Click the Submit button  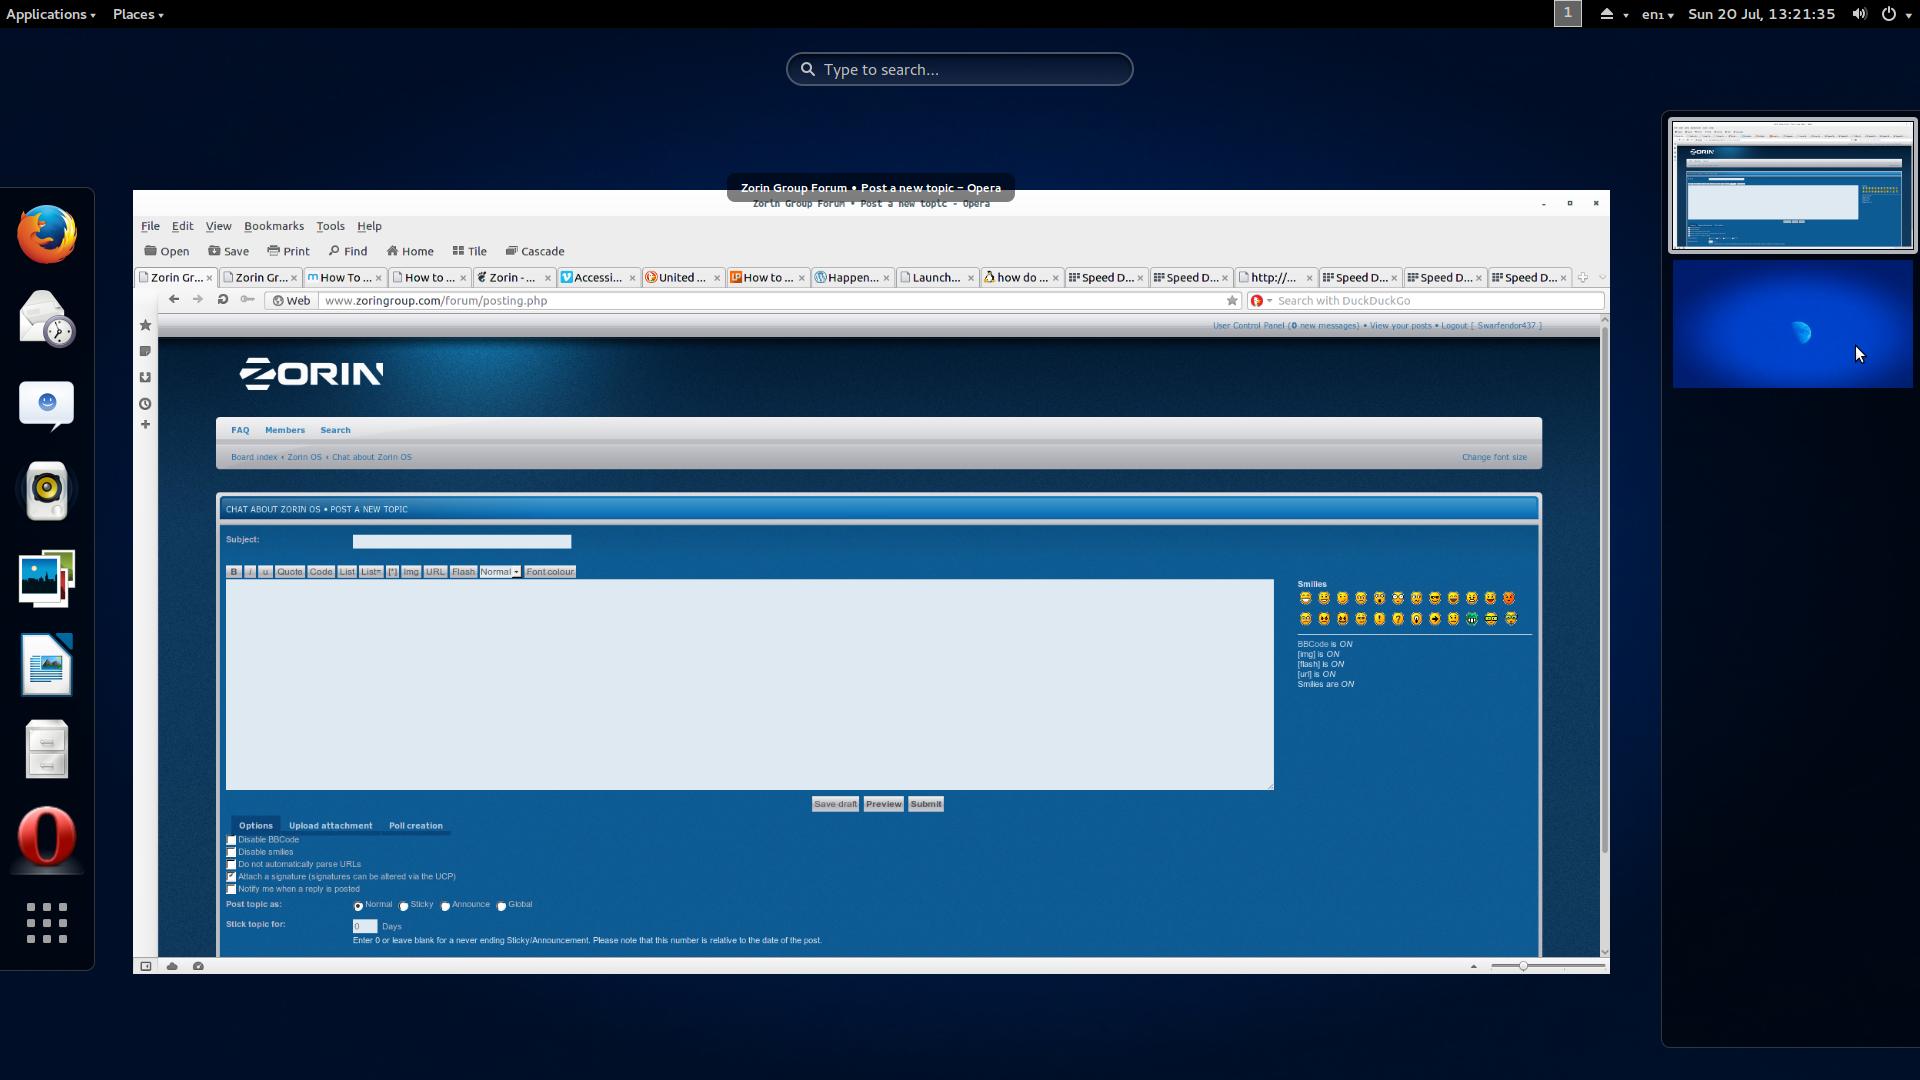point(924,803)
